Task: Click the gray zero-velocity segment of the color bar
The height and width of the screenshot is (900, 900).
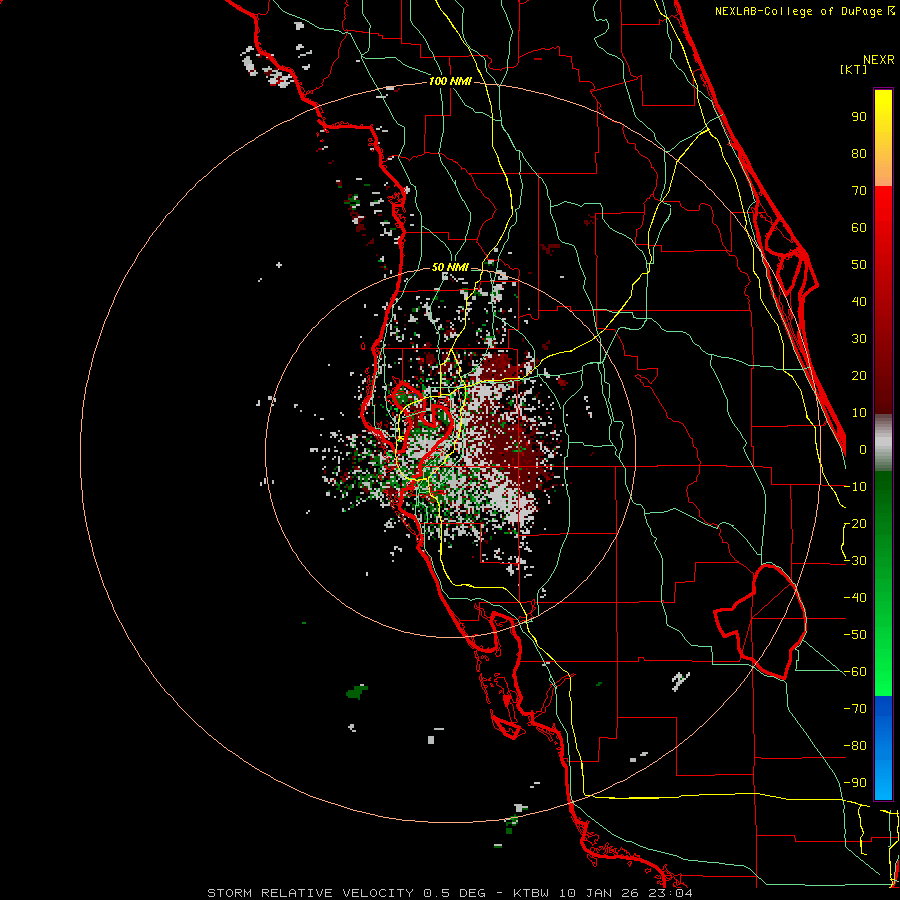Action: (x=883, y=443)
